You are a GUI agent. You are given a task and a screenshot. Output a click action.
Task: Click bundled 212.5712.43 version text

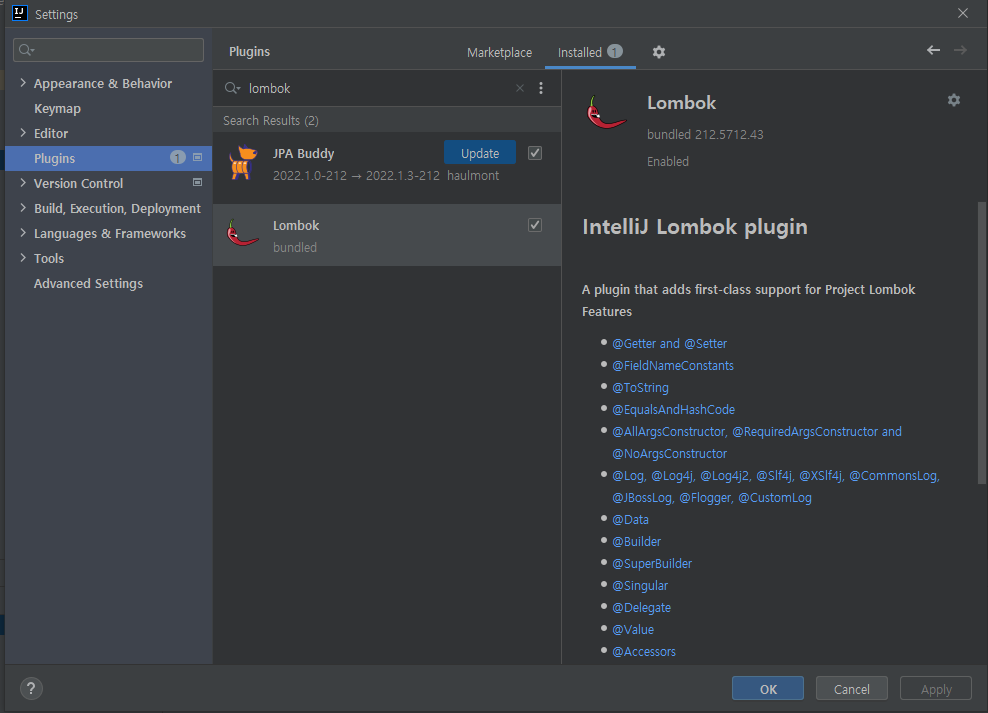coord(705,135)
